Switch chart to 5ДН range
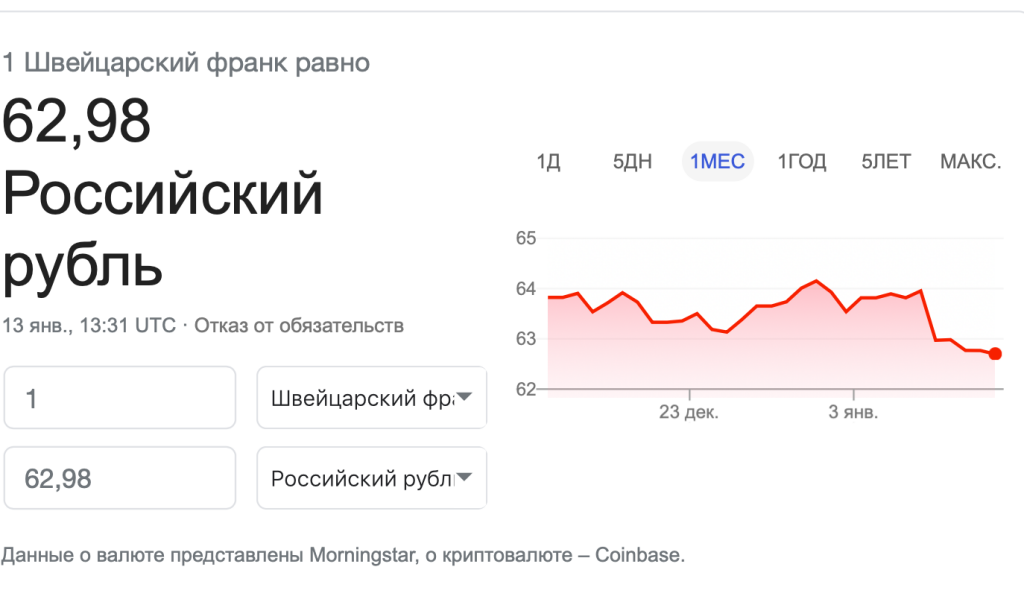 [x=632, y=161]
